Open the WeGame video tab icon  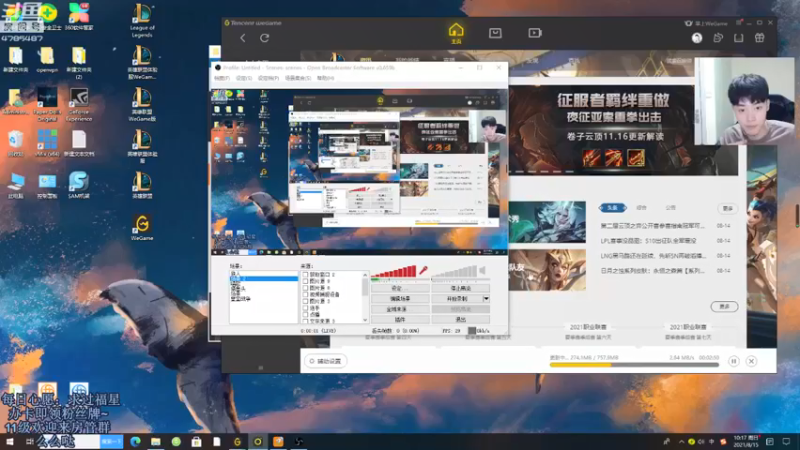[x=535, y=33]
